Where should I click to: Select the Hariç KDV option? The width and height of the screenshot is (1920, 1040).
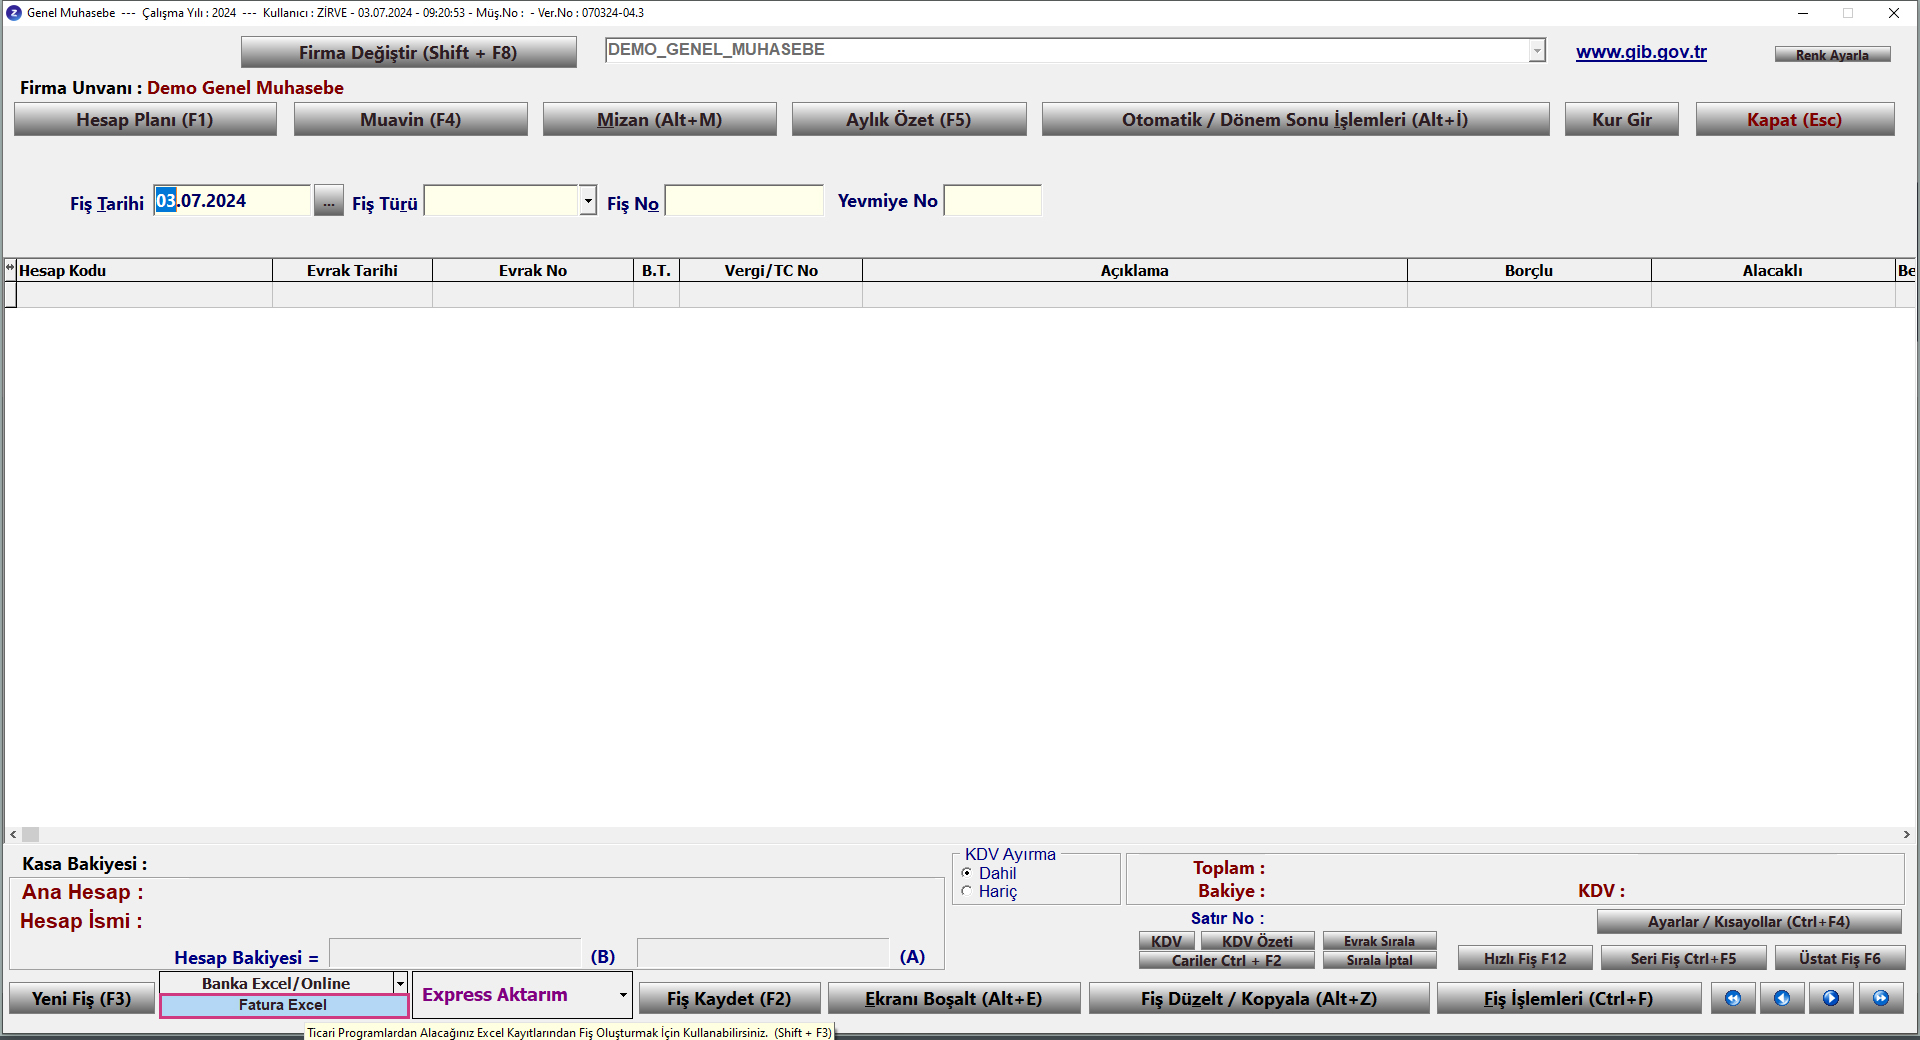(967, 891)
